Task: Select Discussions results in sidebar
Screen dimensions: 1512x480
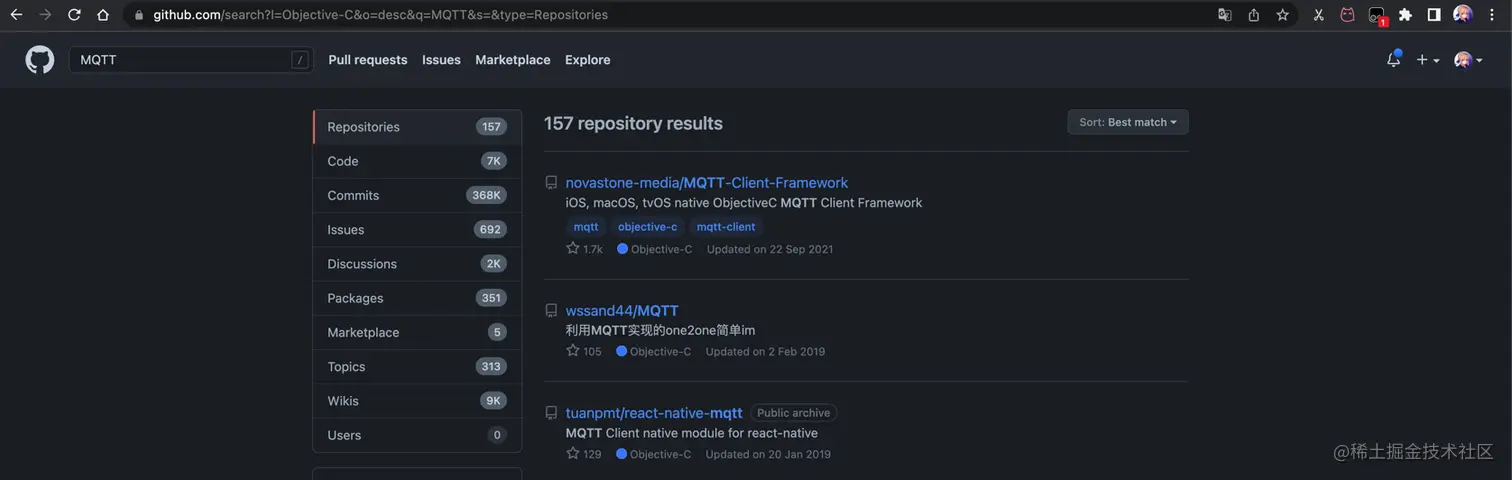Action: point(417,264)
